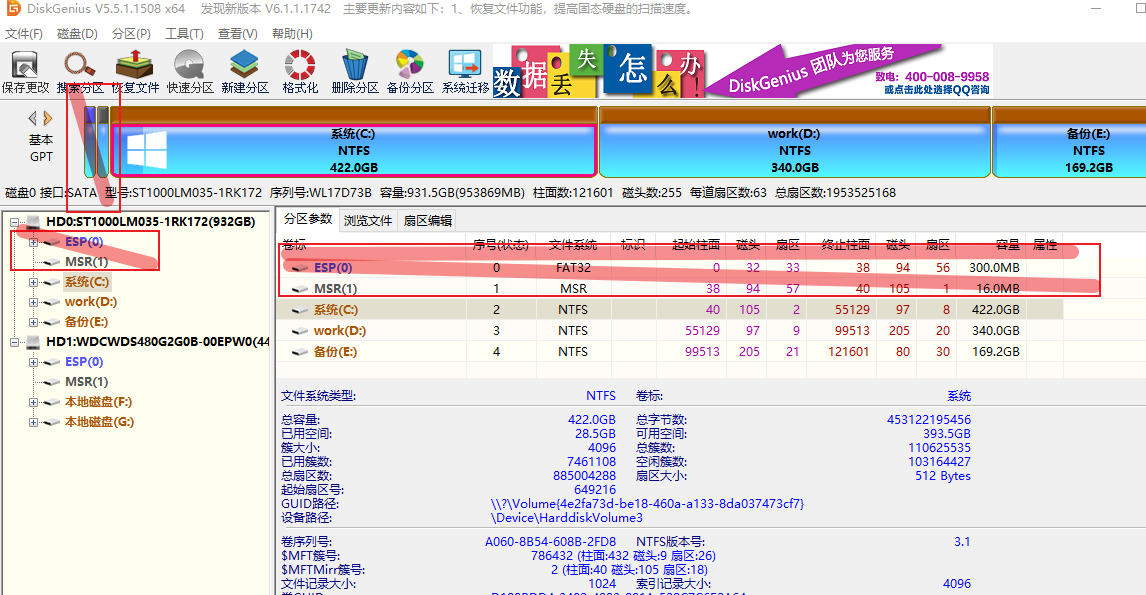
Task: Switch to the 浏览文件 tab
Action: point(368,221)
